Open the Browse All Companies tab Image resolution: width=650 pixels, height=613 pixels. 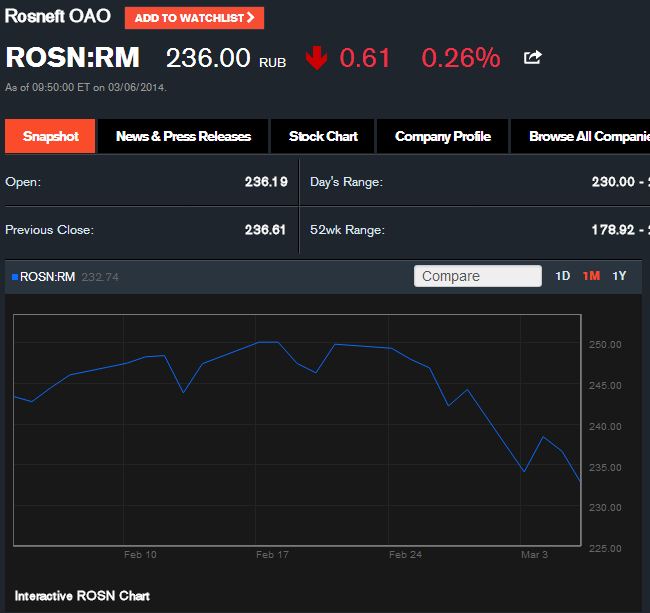coord(582,136)
